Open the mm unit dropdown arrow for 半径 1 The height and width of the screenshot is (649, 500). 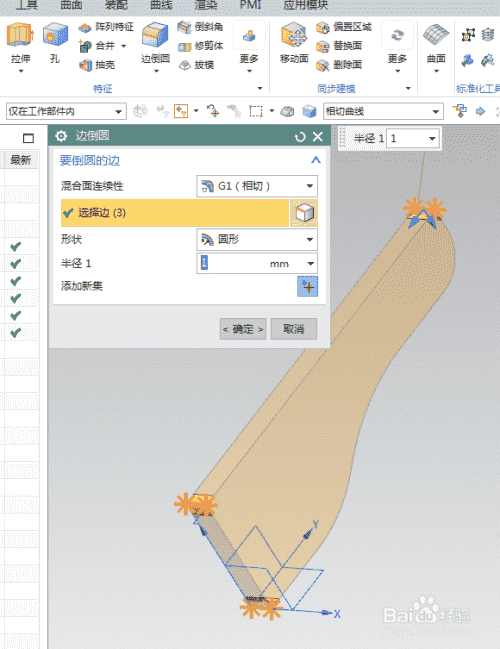[x=310, y=264]
